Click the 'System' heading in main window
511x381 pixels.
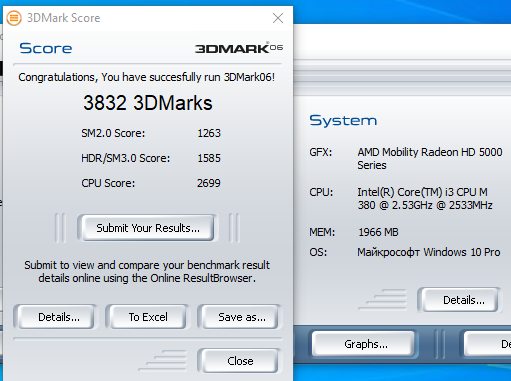[343, 120]
